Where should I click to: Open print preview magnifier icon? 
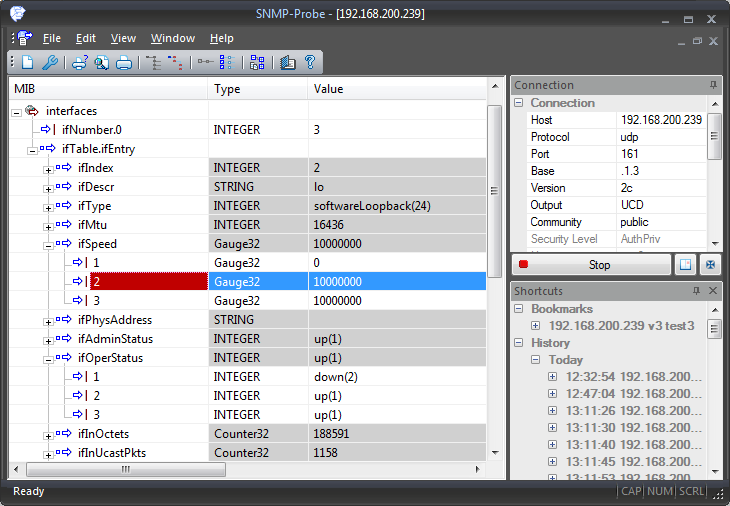pyautogui.click(x=101, y=62)
